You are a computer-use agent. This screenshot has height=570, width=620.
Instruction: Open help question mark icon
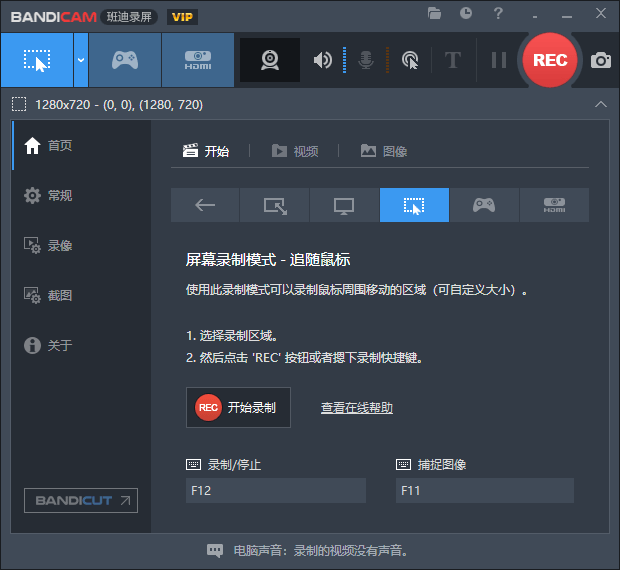(498, 14)
